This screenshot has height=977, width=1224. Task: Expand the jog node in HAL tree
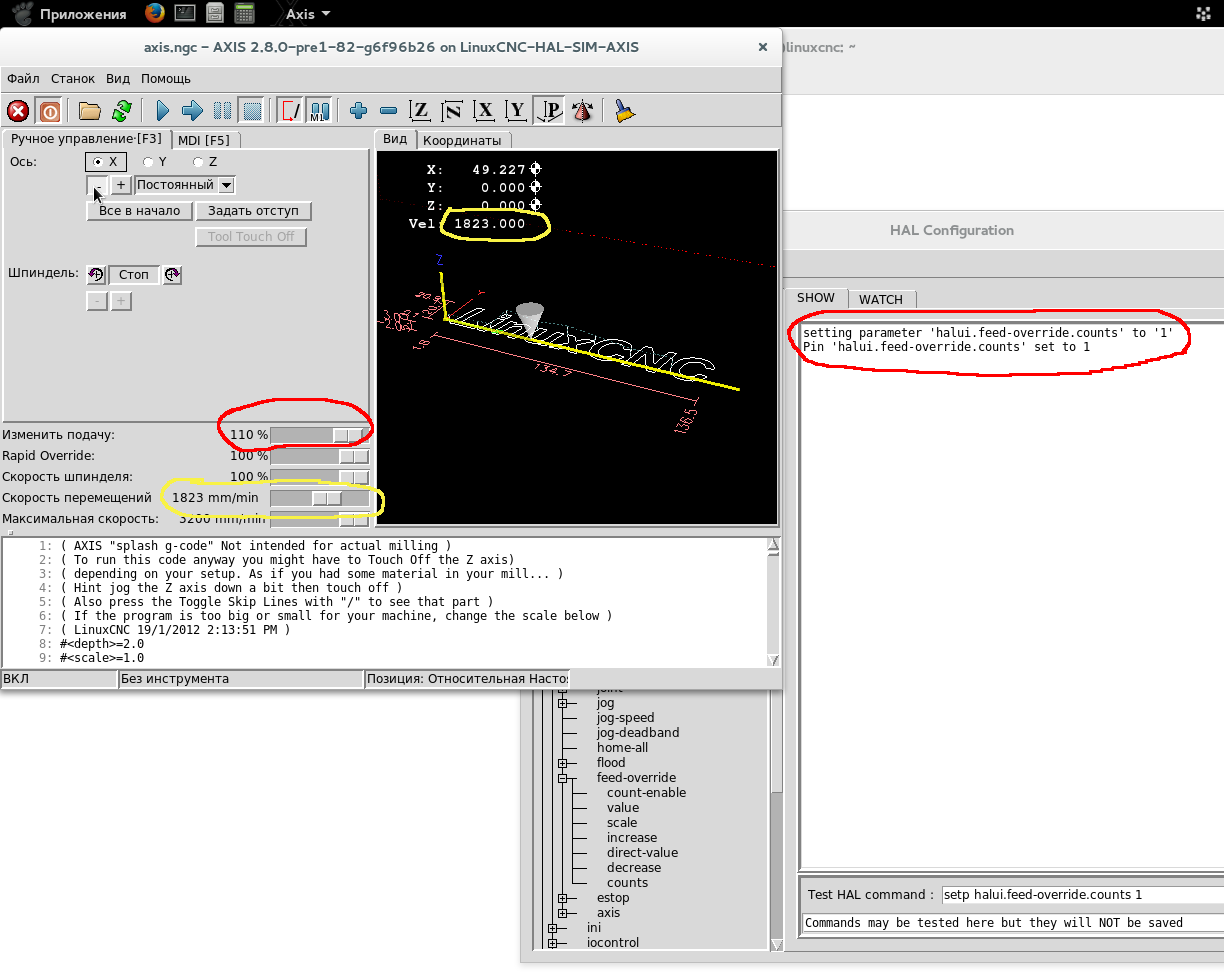click(563, 703)
